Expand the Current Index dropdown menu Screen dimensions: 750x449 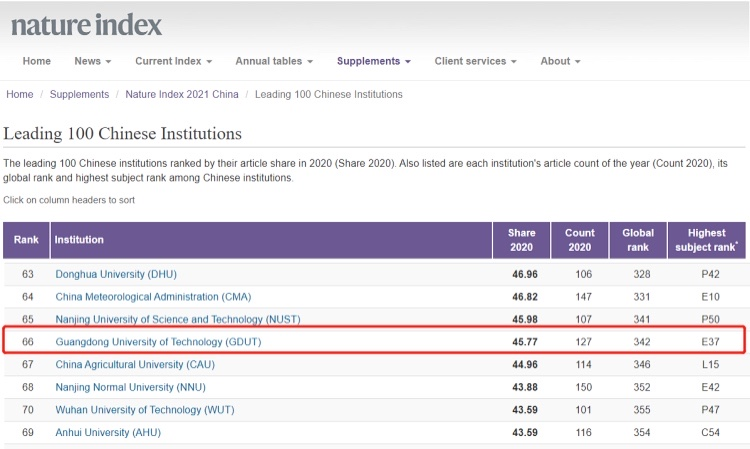(x=173, y=61)
